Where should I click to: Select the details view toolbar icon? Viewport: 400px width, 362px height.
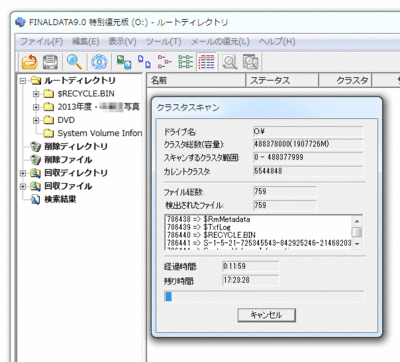(x=206, y=62)
